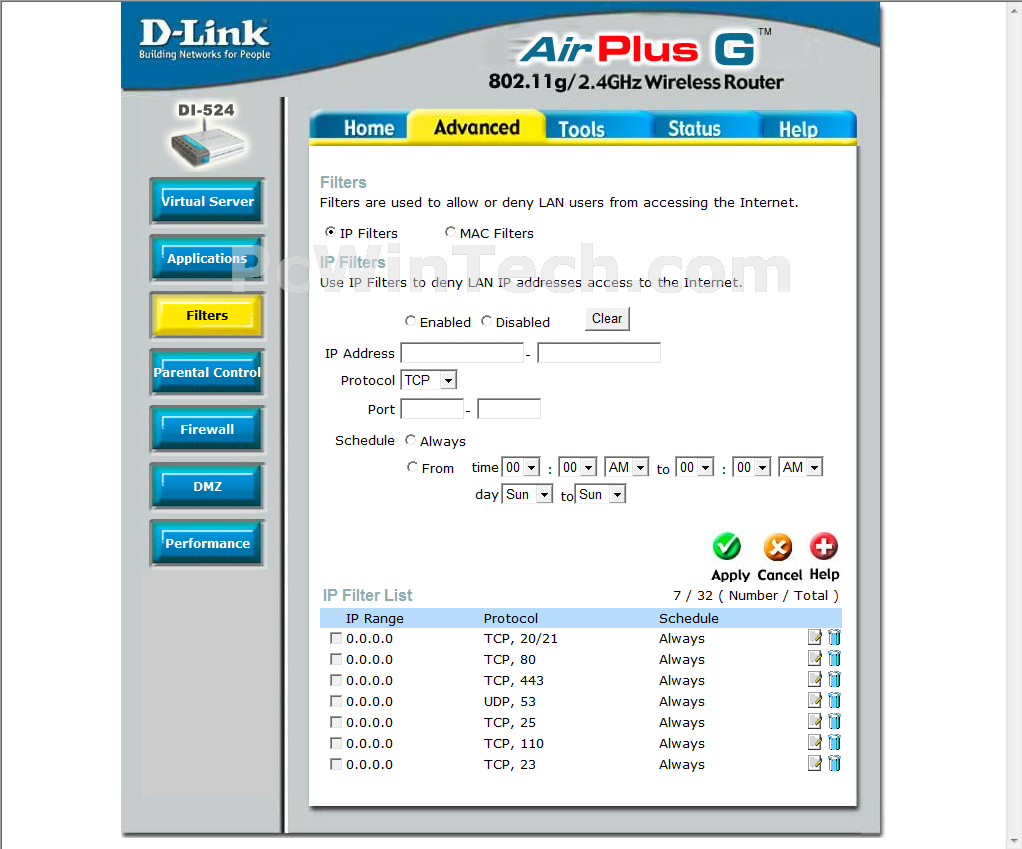1022x849 pixels.
Task: Select the Enabled radio button
Action: 411,321
